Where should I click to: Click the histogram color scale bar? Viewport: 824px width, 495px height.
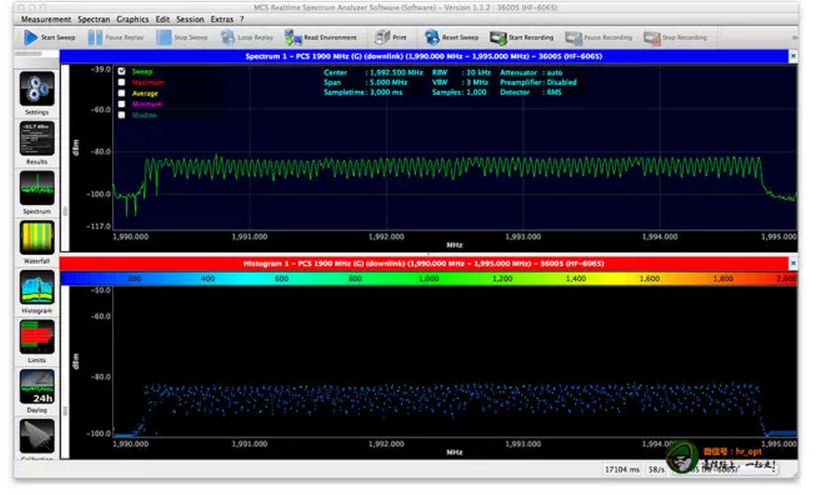click(x=429, y=279)
